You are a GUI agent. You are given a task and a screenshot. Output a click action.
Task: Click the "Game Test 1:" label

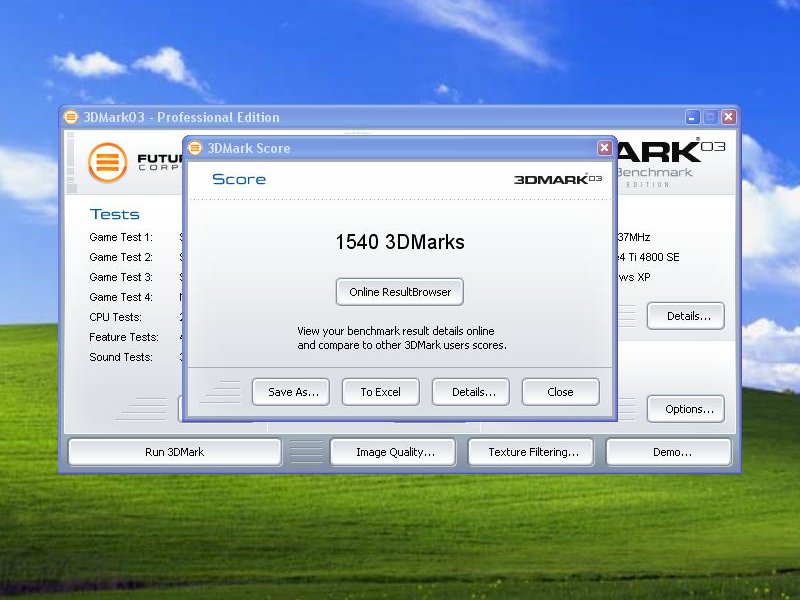coord(121,237)
